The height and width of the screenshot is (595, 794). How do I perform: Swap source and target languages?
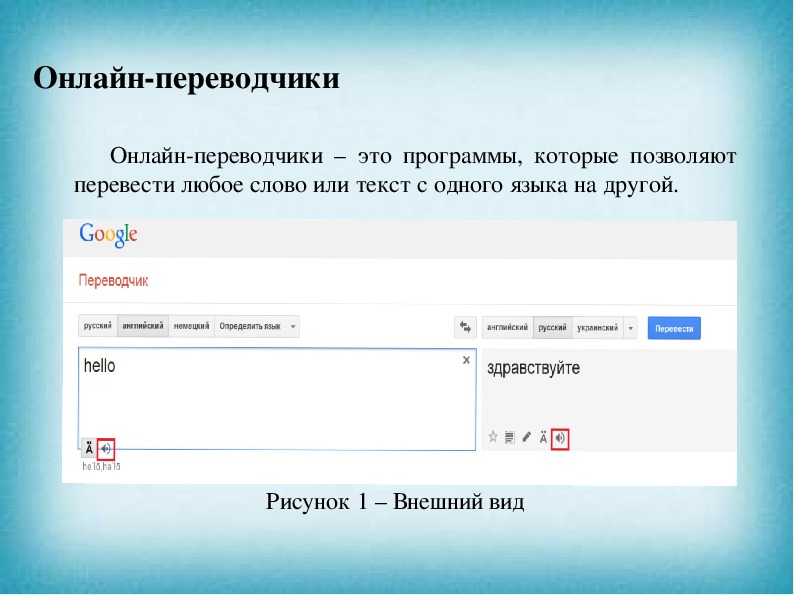(465, 327)
